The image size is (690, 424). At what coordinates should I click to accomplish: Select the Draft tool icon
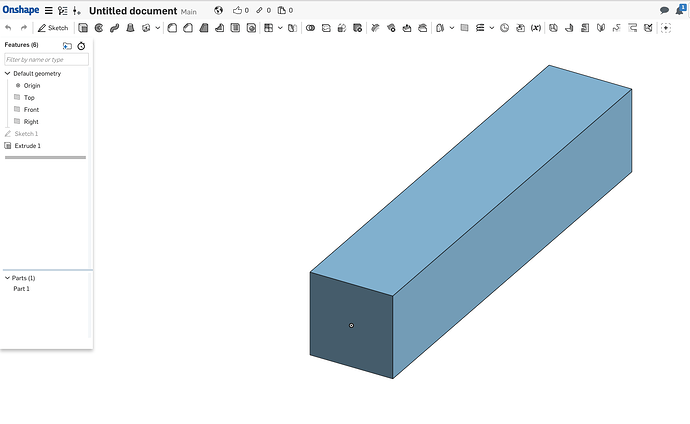(x=204, y=28)
